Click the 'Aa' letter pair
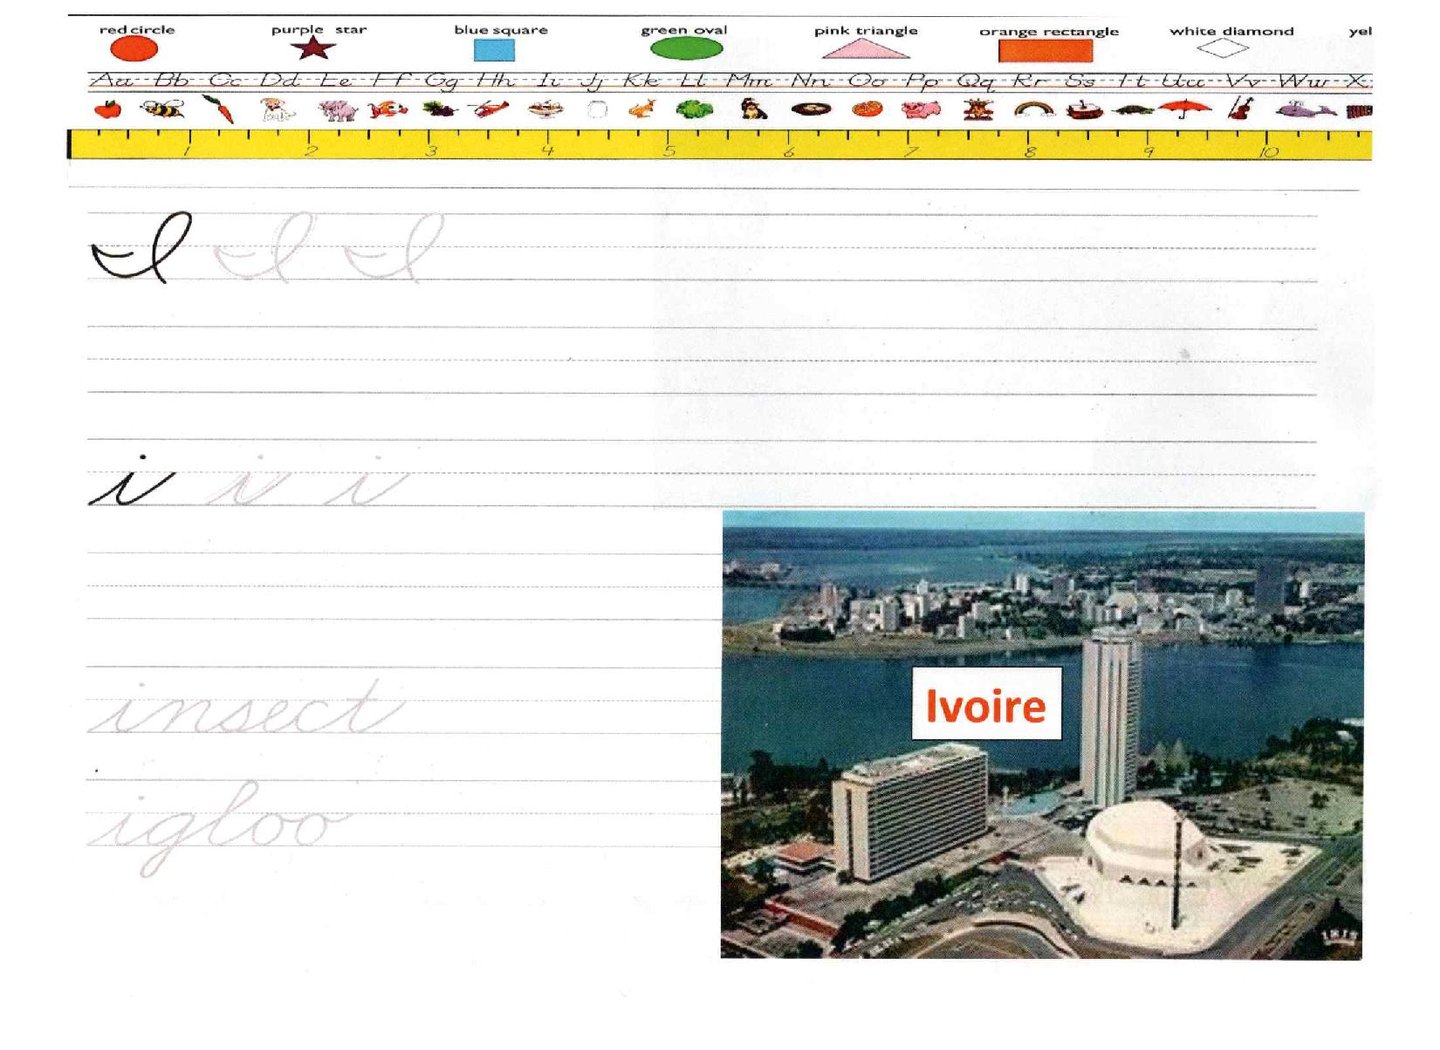1440x1050 pixels. coord(111,80)
